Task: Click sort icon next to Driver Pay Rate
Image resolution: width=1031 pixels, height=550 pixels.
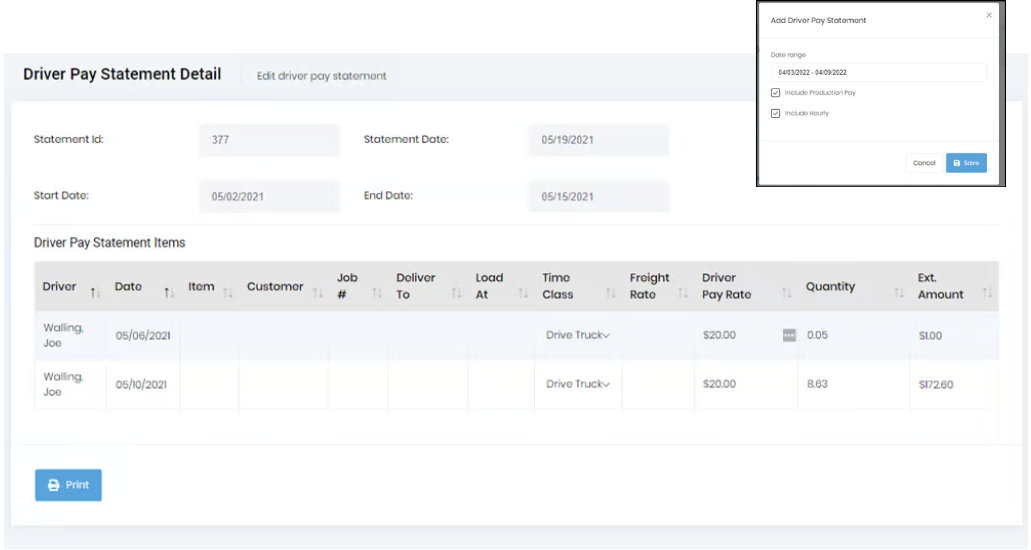Action: pyautogui.click(x=787, y=293)
